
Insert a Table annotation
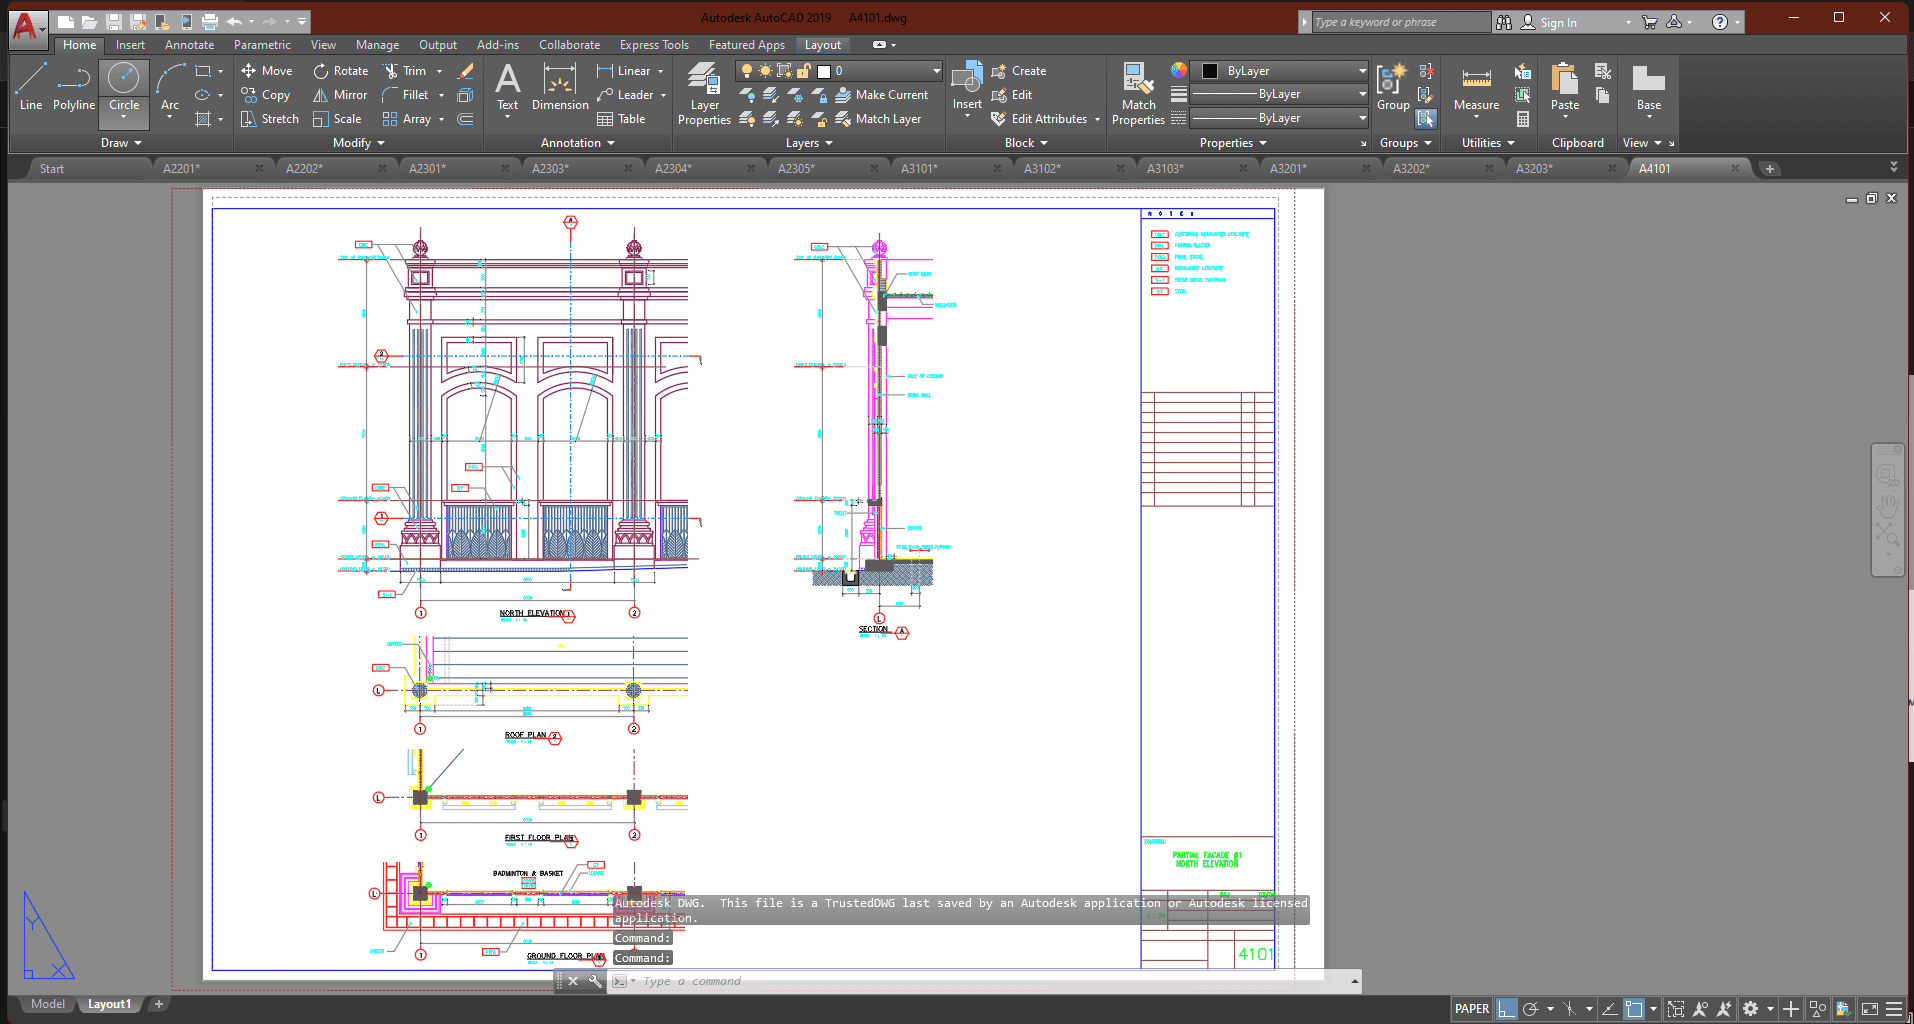[621, 119]
